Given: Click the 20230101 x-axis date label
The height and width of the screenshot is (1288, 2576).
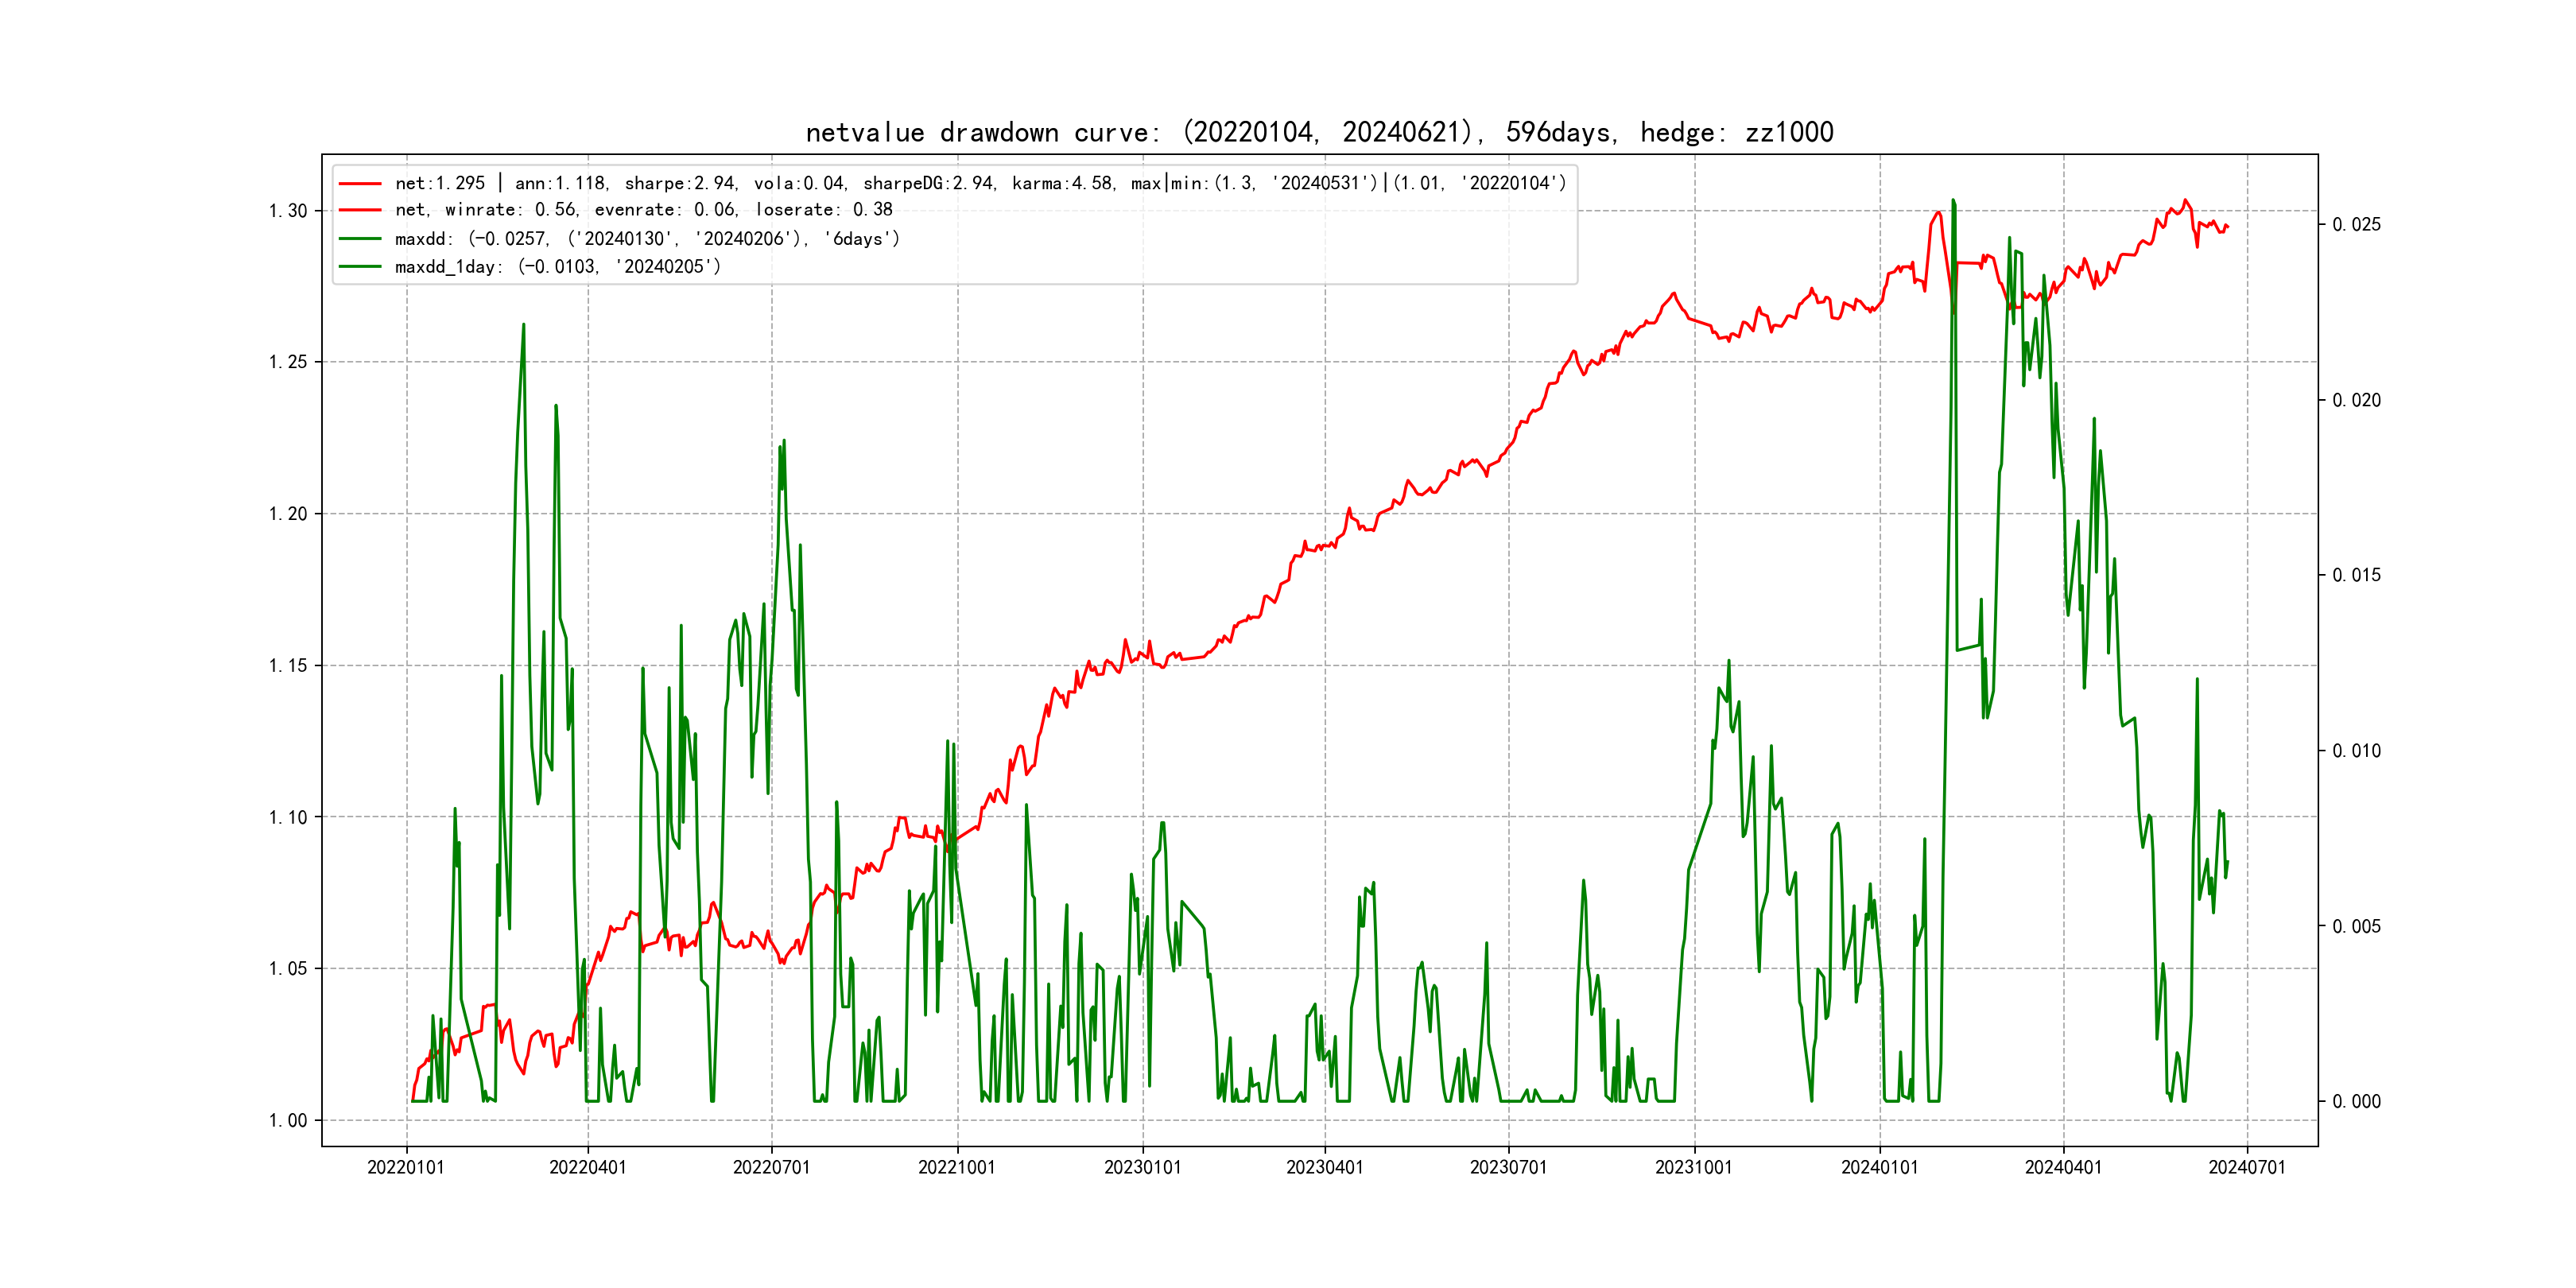Looking at the screenshot, I should click(1142, 1168).
